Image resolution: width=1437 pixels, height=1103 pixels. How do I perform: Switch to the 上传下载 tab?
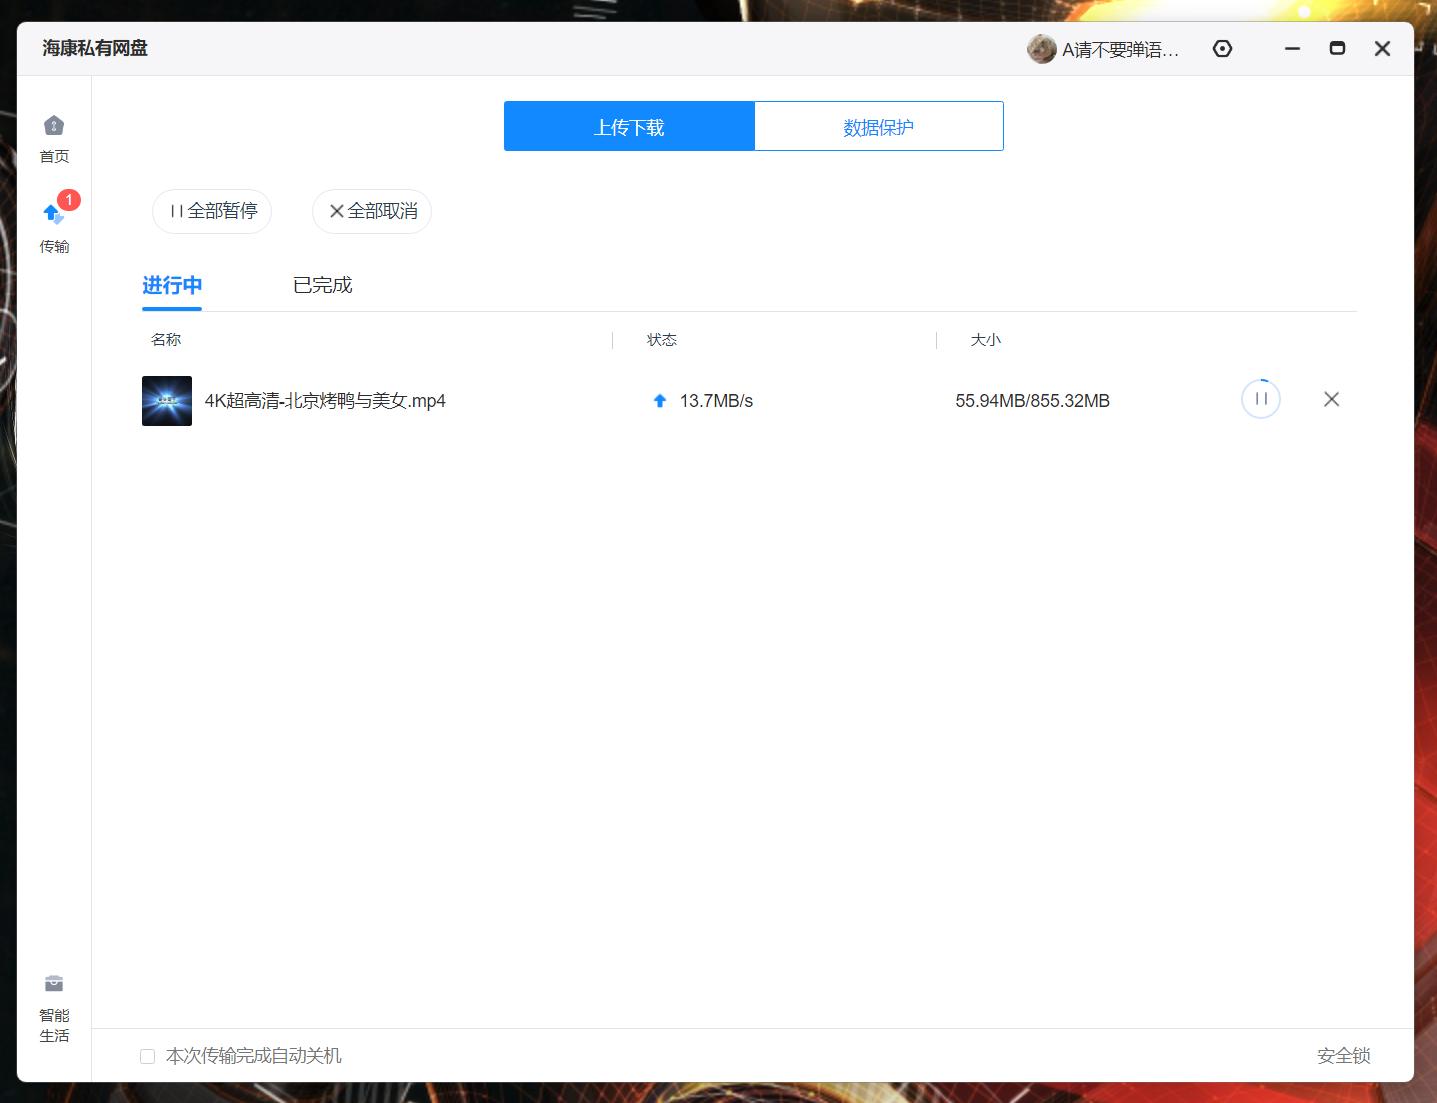click(x=629, y=127)
